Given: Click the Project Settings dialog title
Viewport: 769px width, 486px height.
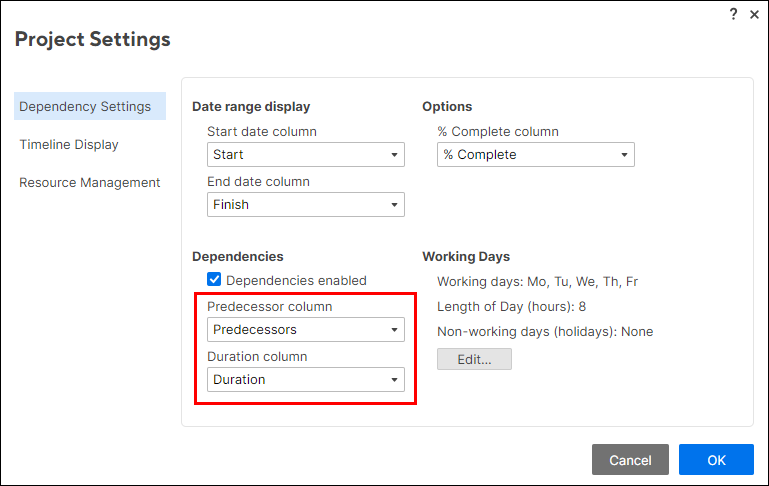Looking at the screenshot, I should [x=93, y=40].
